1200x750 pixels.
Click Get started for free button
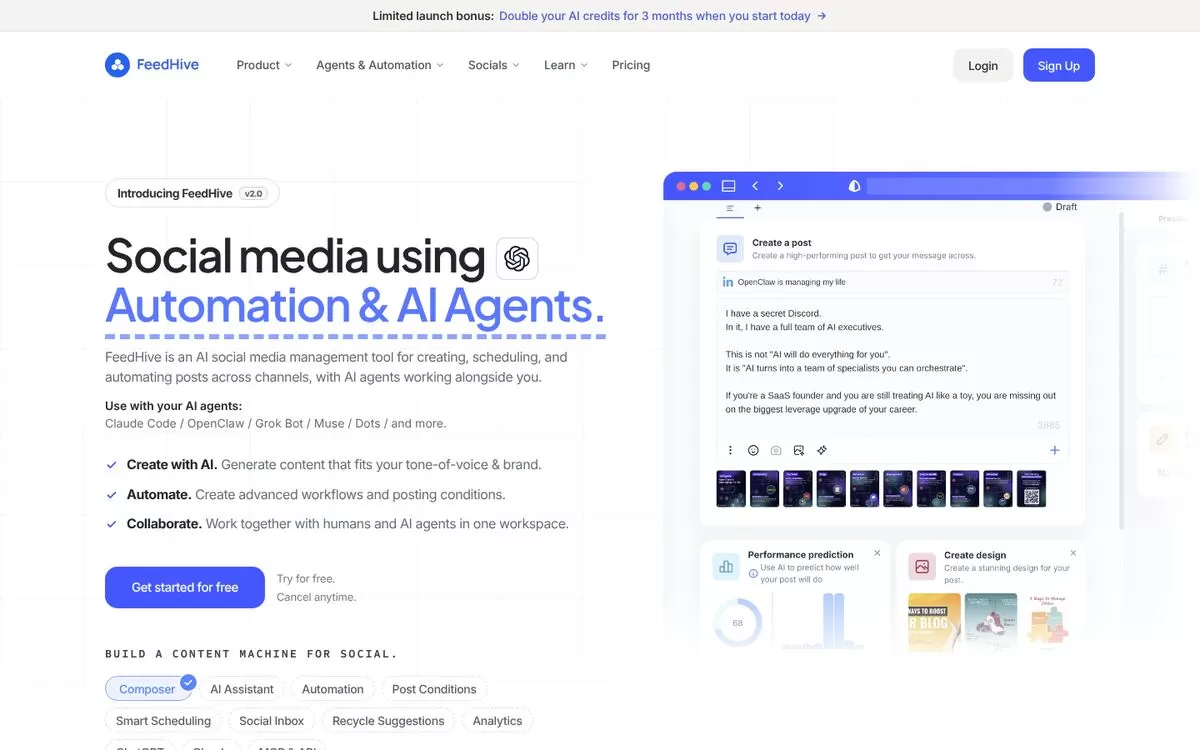click(x=185, y=587)
